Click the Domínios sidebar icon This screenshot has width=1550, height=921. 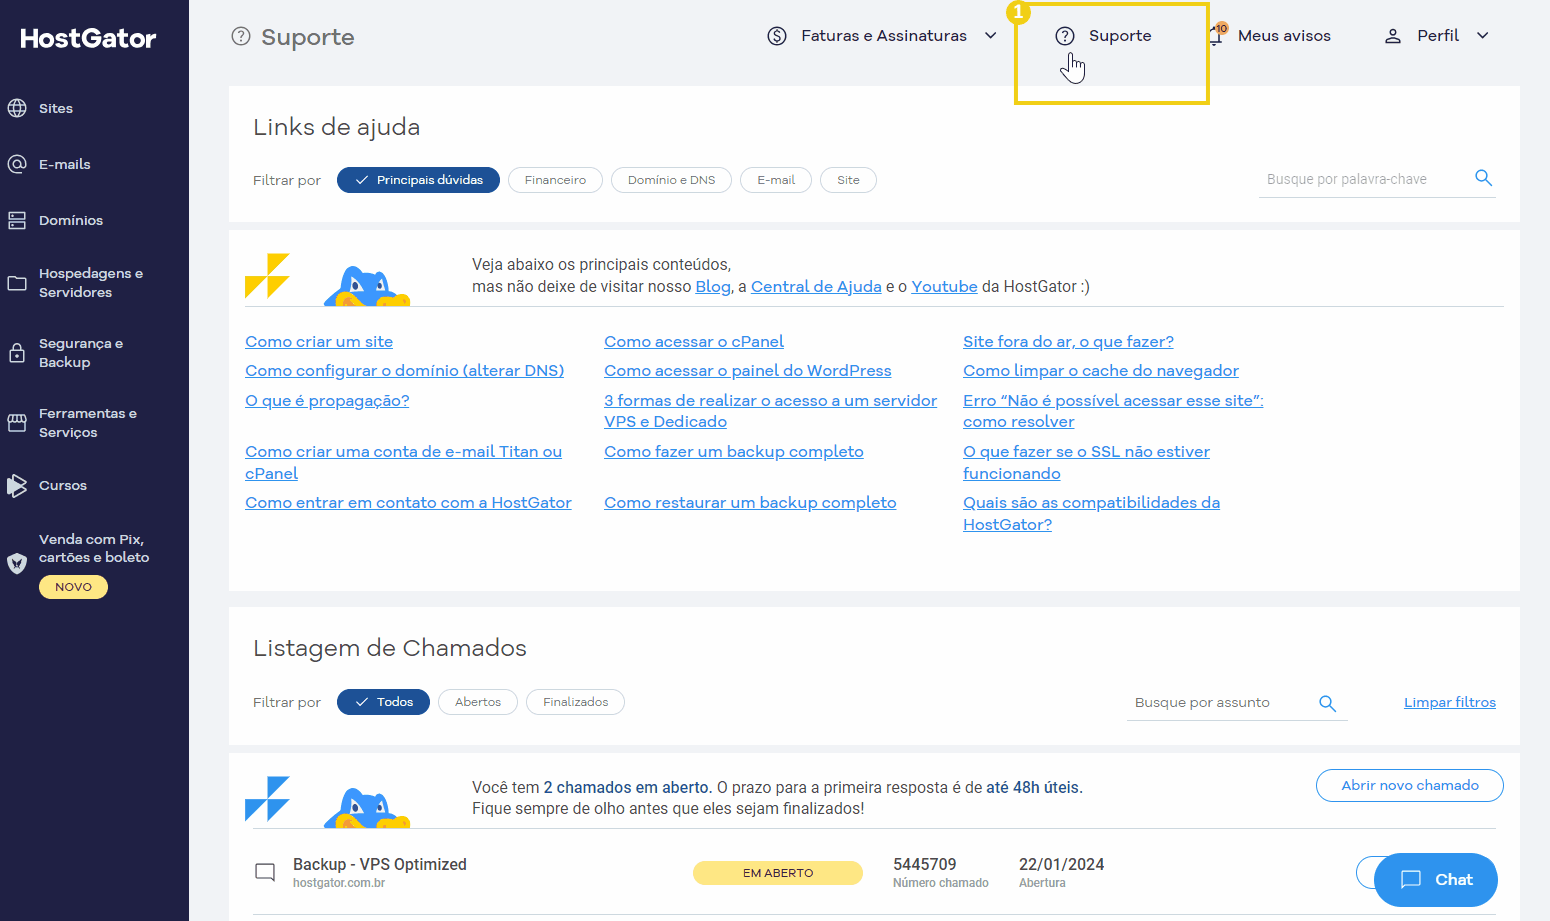pos(17,220)
